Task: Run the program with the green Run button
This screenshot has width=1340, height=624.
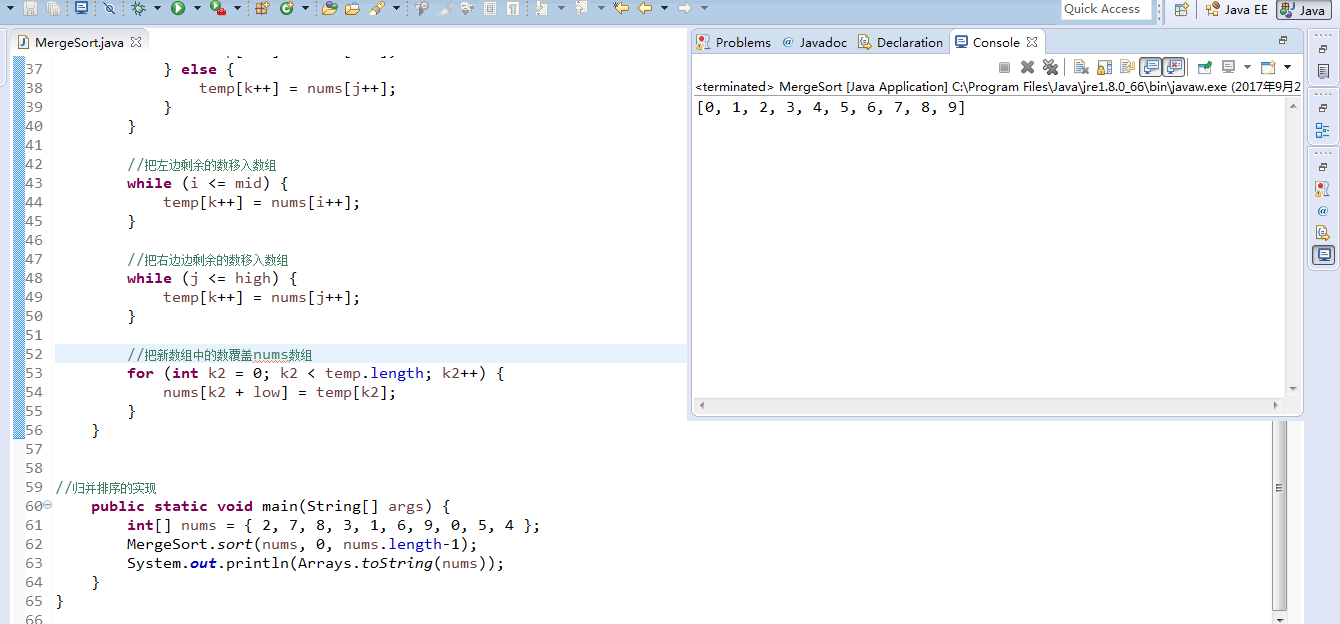Action: point(178,8)
